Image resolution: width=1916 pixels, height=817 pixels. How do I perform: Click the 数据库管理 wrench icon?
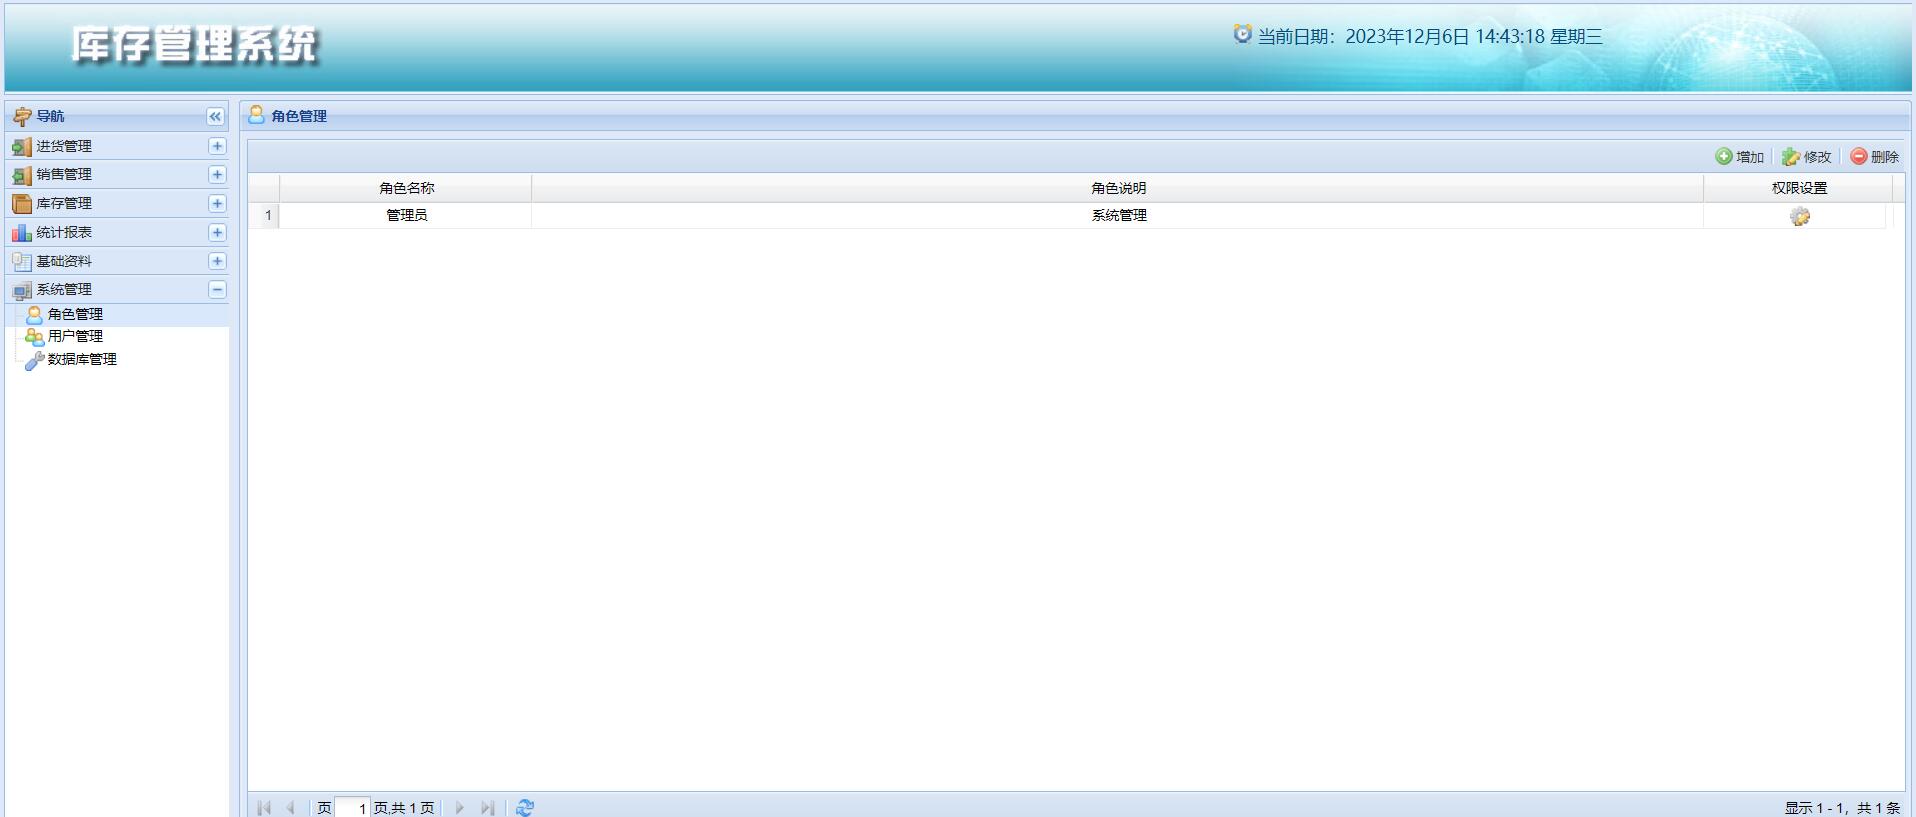coord(35,360)
